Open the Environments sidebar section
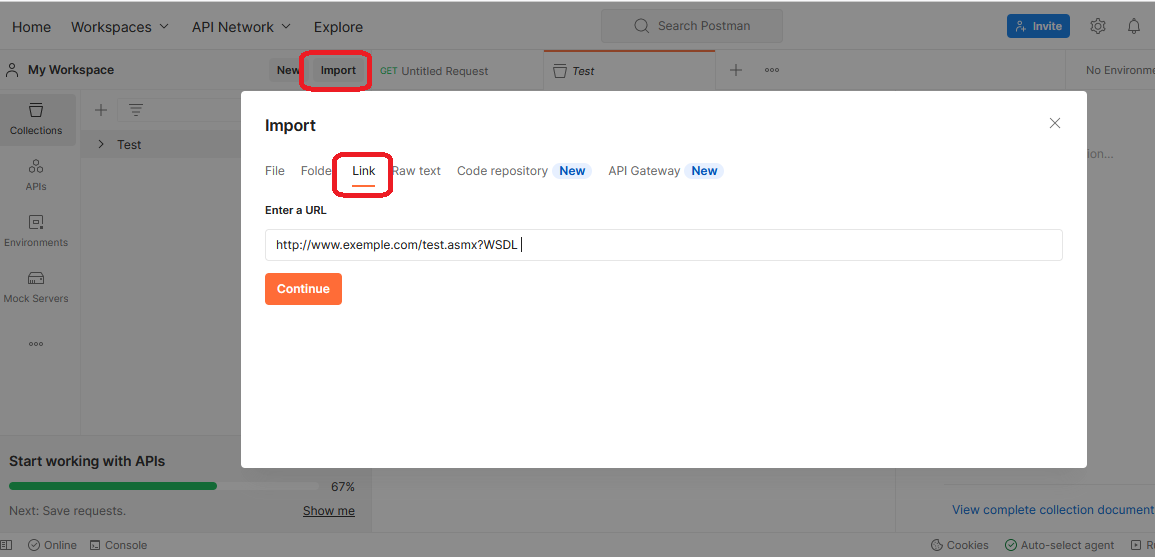1155x557 pixels. click(36, 230)
